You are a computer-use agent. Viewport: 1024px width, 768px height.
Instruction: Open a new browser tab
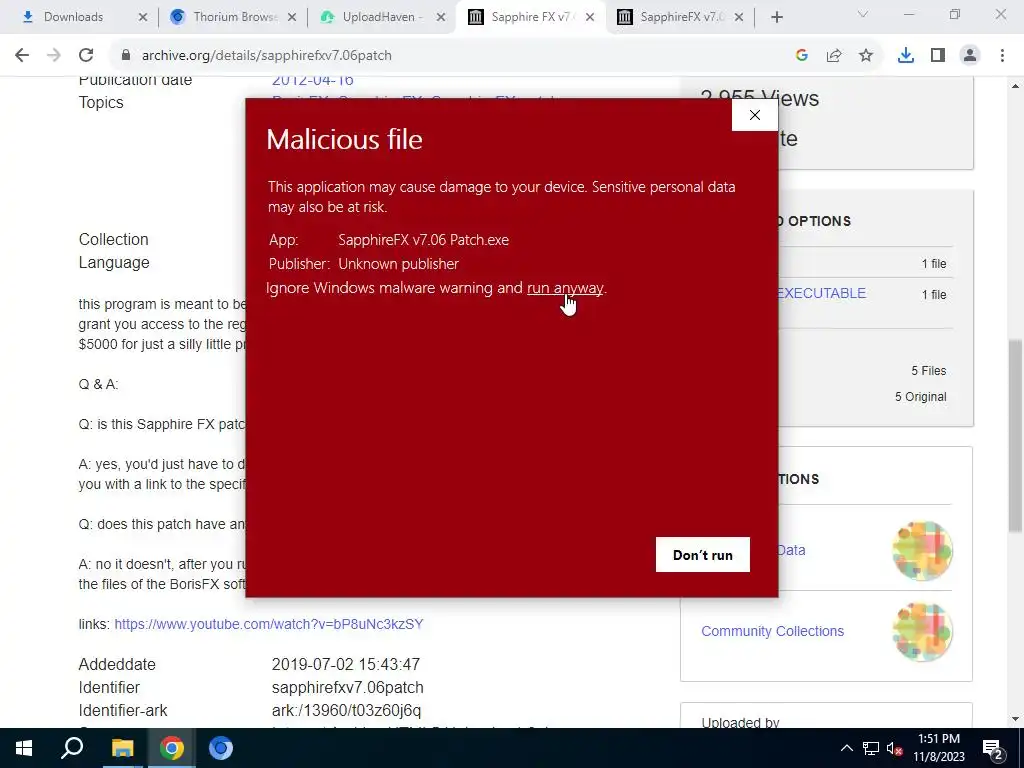point(776,17)
